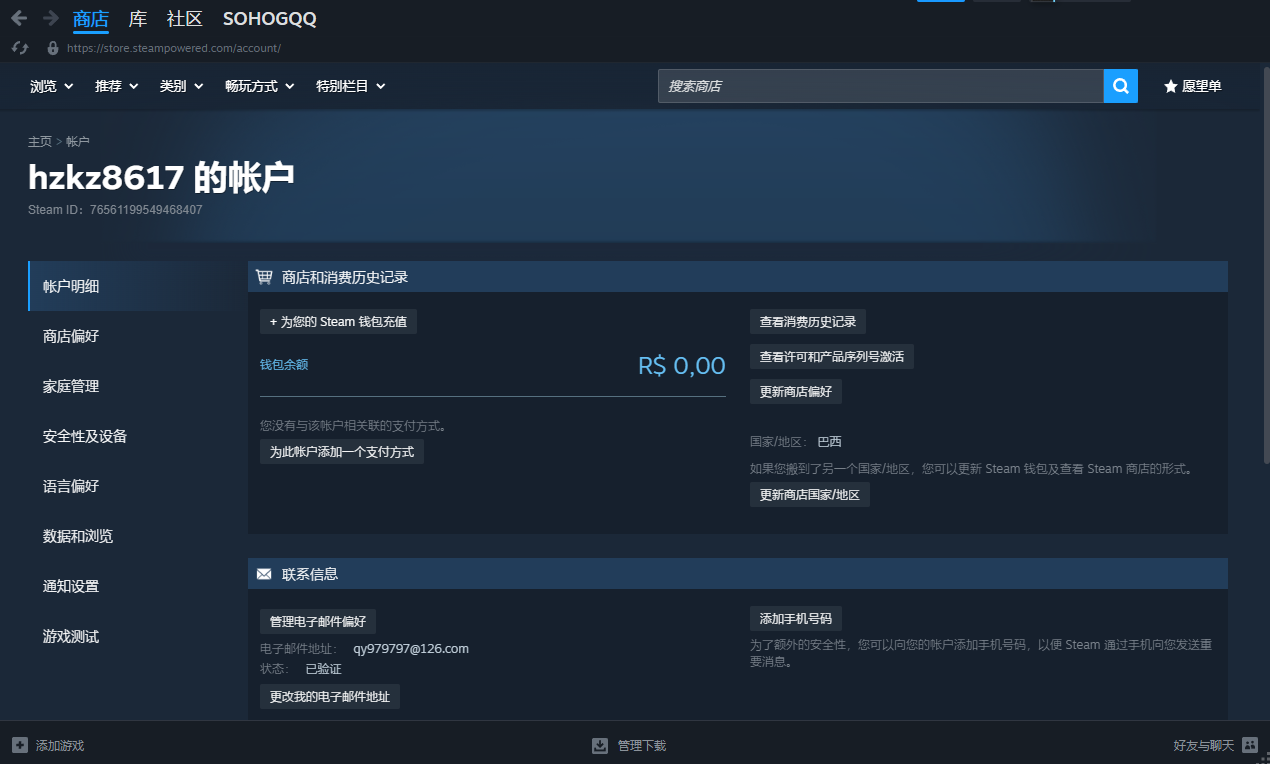Click the 钱包余额 link
The image size is (1270, 764).
(x=284, y=364)
